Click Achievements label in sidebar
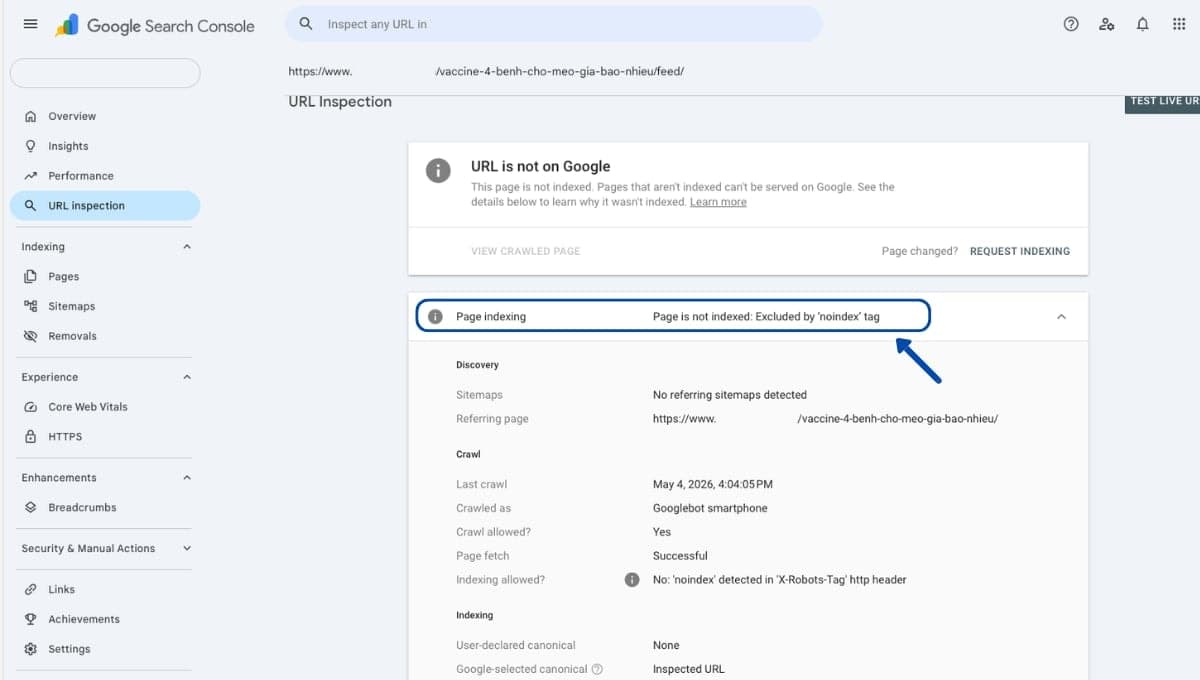Image resolution: width=1200 pixels, height=680 pixels. 84,619
